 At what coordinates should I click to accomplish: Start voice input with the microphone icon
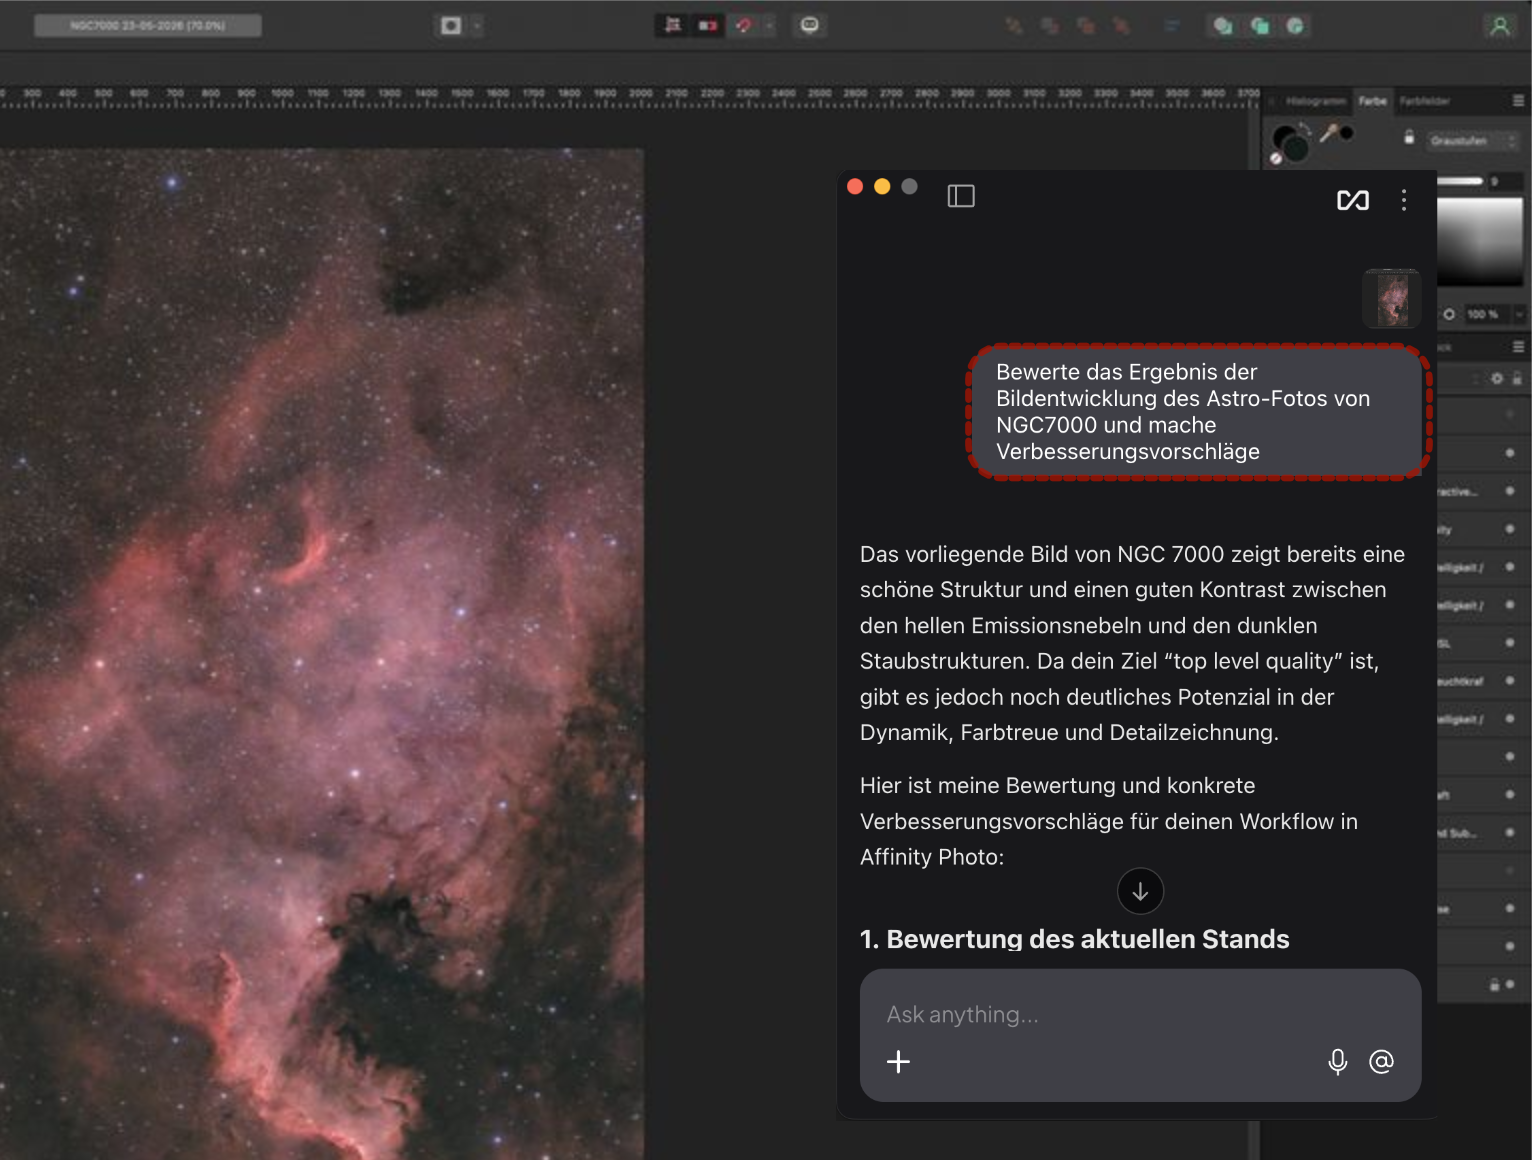pyautogui.click(x=1338, y=1062)
